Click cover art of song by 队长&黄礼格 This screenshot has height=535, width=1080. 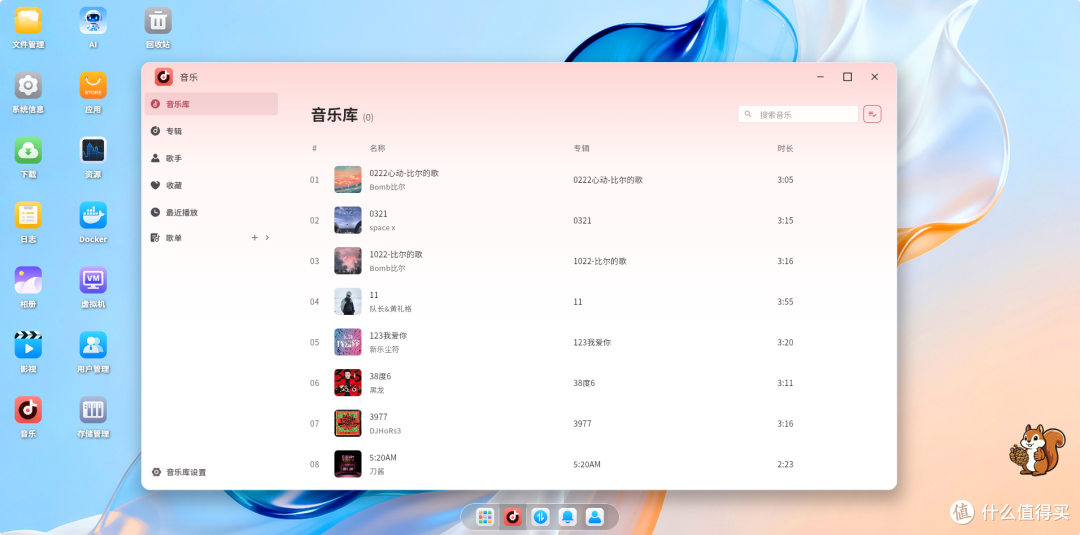(348, 302)
